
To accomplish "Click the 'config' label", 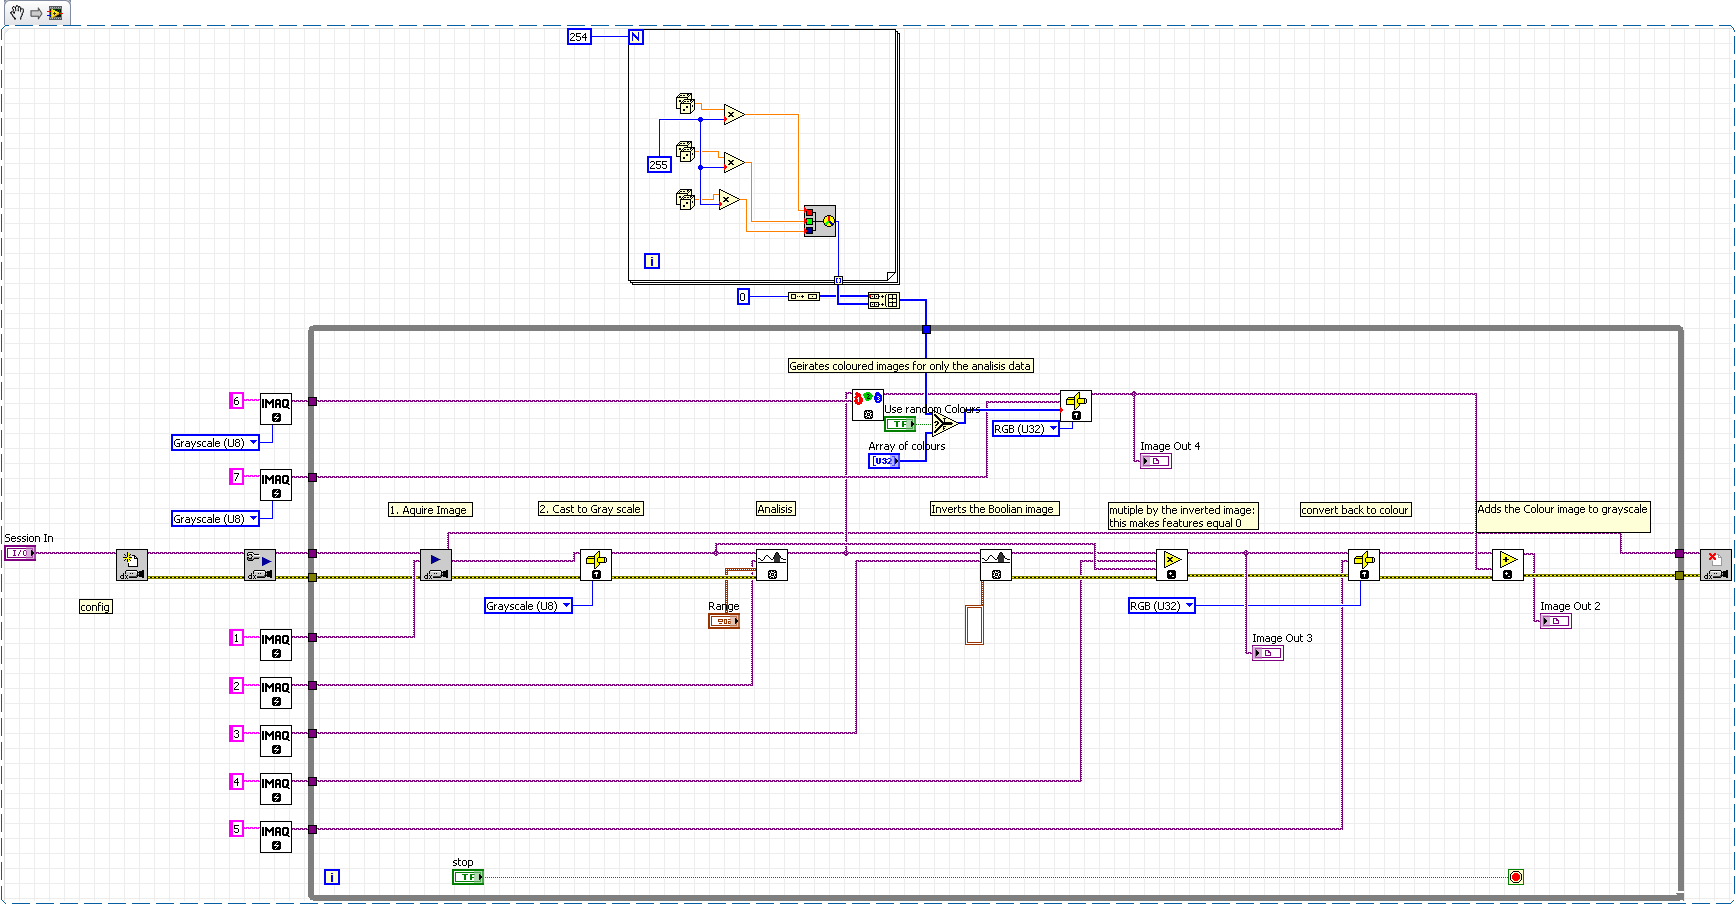I will pyautogui.click(x=95, y=607).
